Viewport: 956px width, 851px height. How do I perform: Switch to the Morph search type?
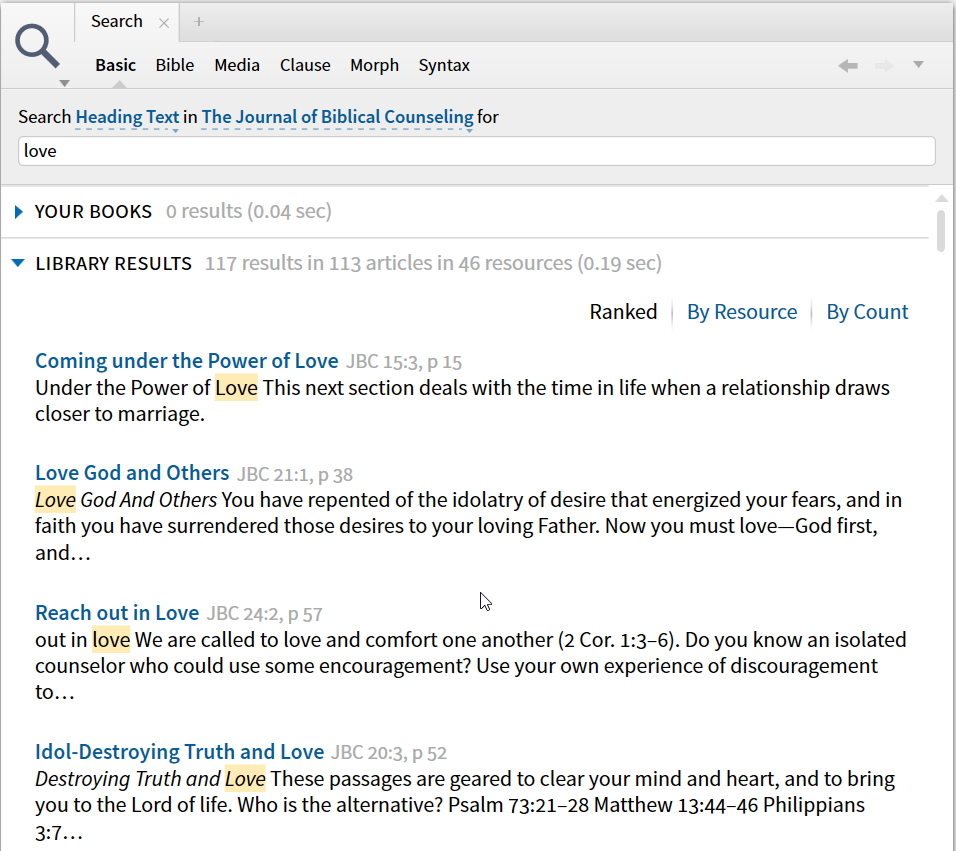(x=374, y=65)
